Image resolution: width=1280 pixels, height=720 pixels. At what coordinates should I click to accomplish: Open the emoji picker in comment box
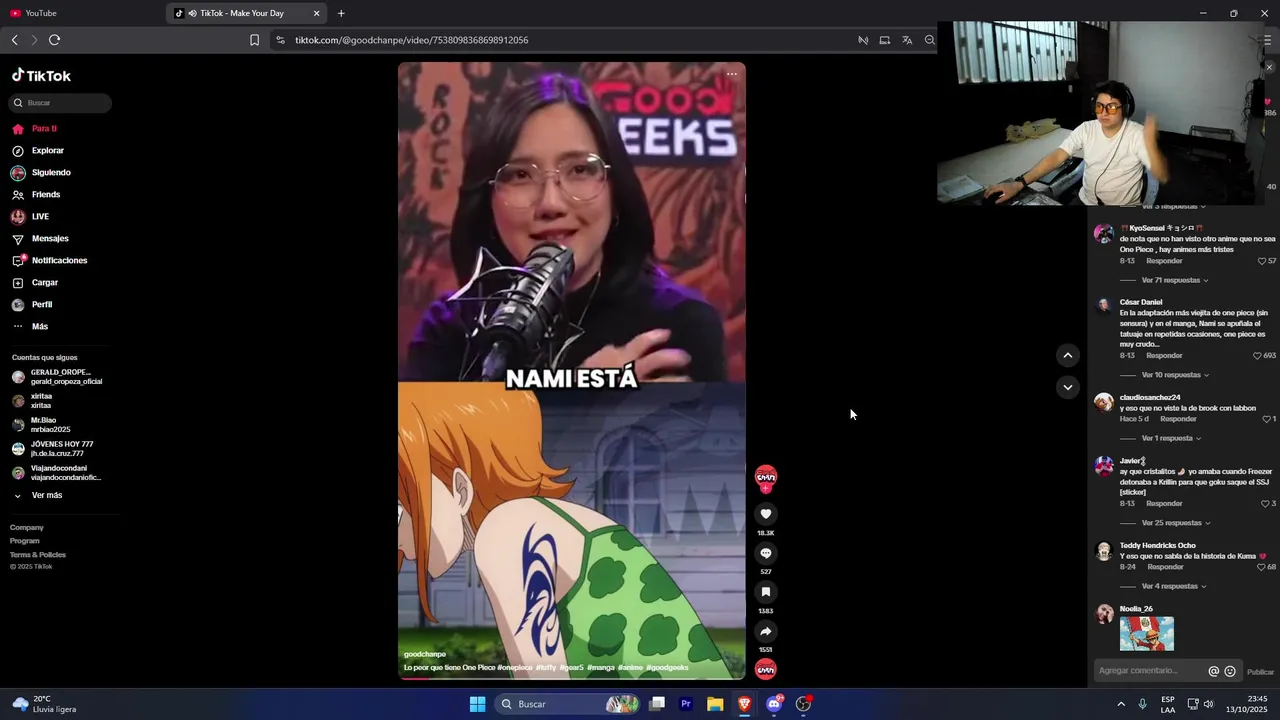1230,672
